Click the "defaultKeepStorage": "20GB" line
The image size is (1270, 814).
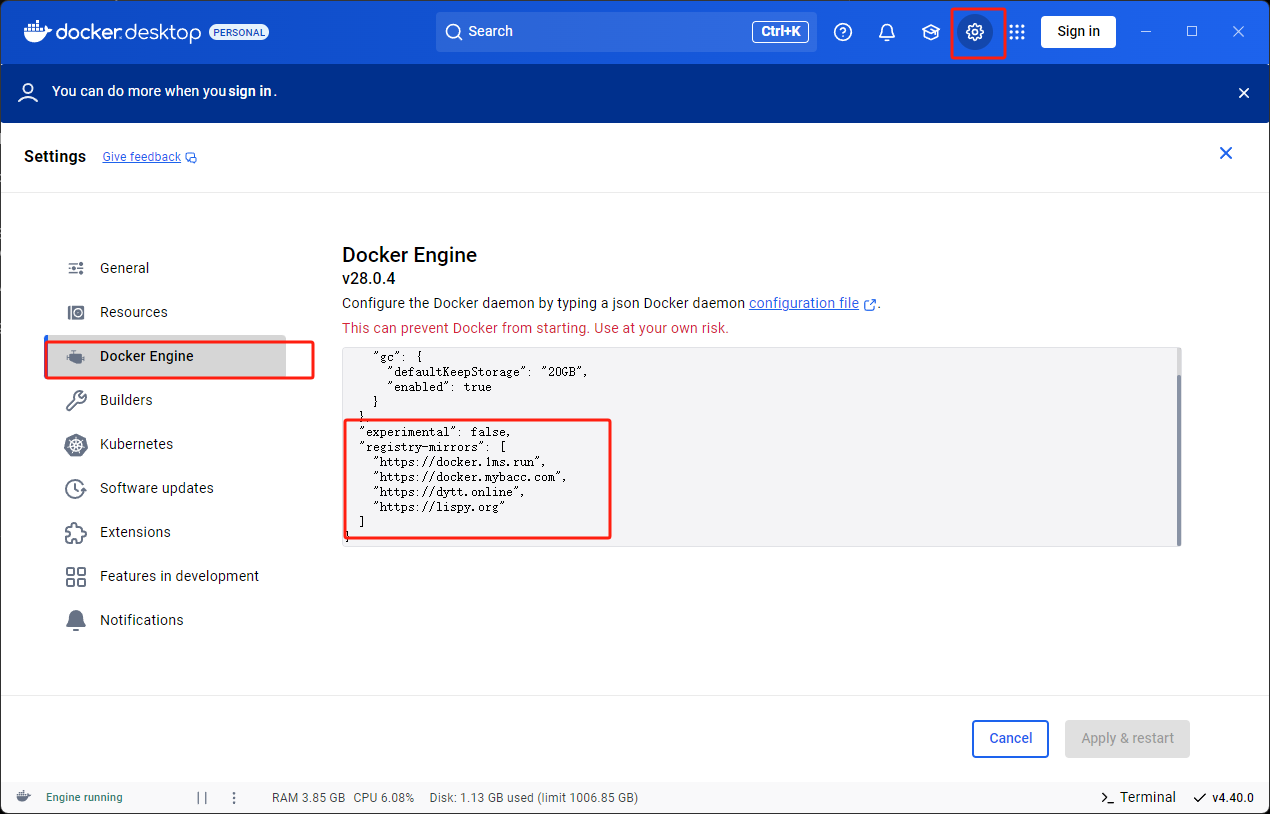[487, 371]
